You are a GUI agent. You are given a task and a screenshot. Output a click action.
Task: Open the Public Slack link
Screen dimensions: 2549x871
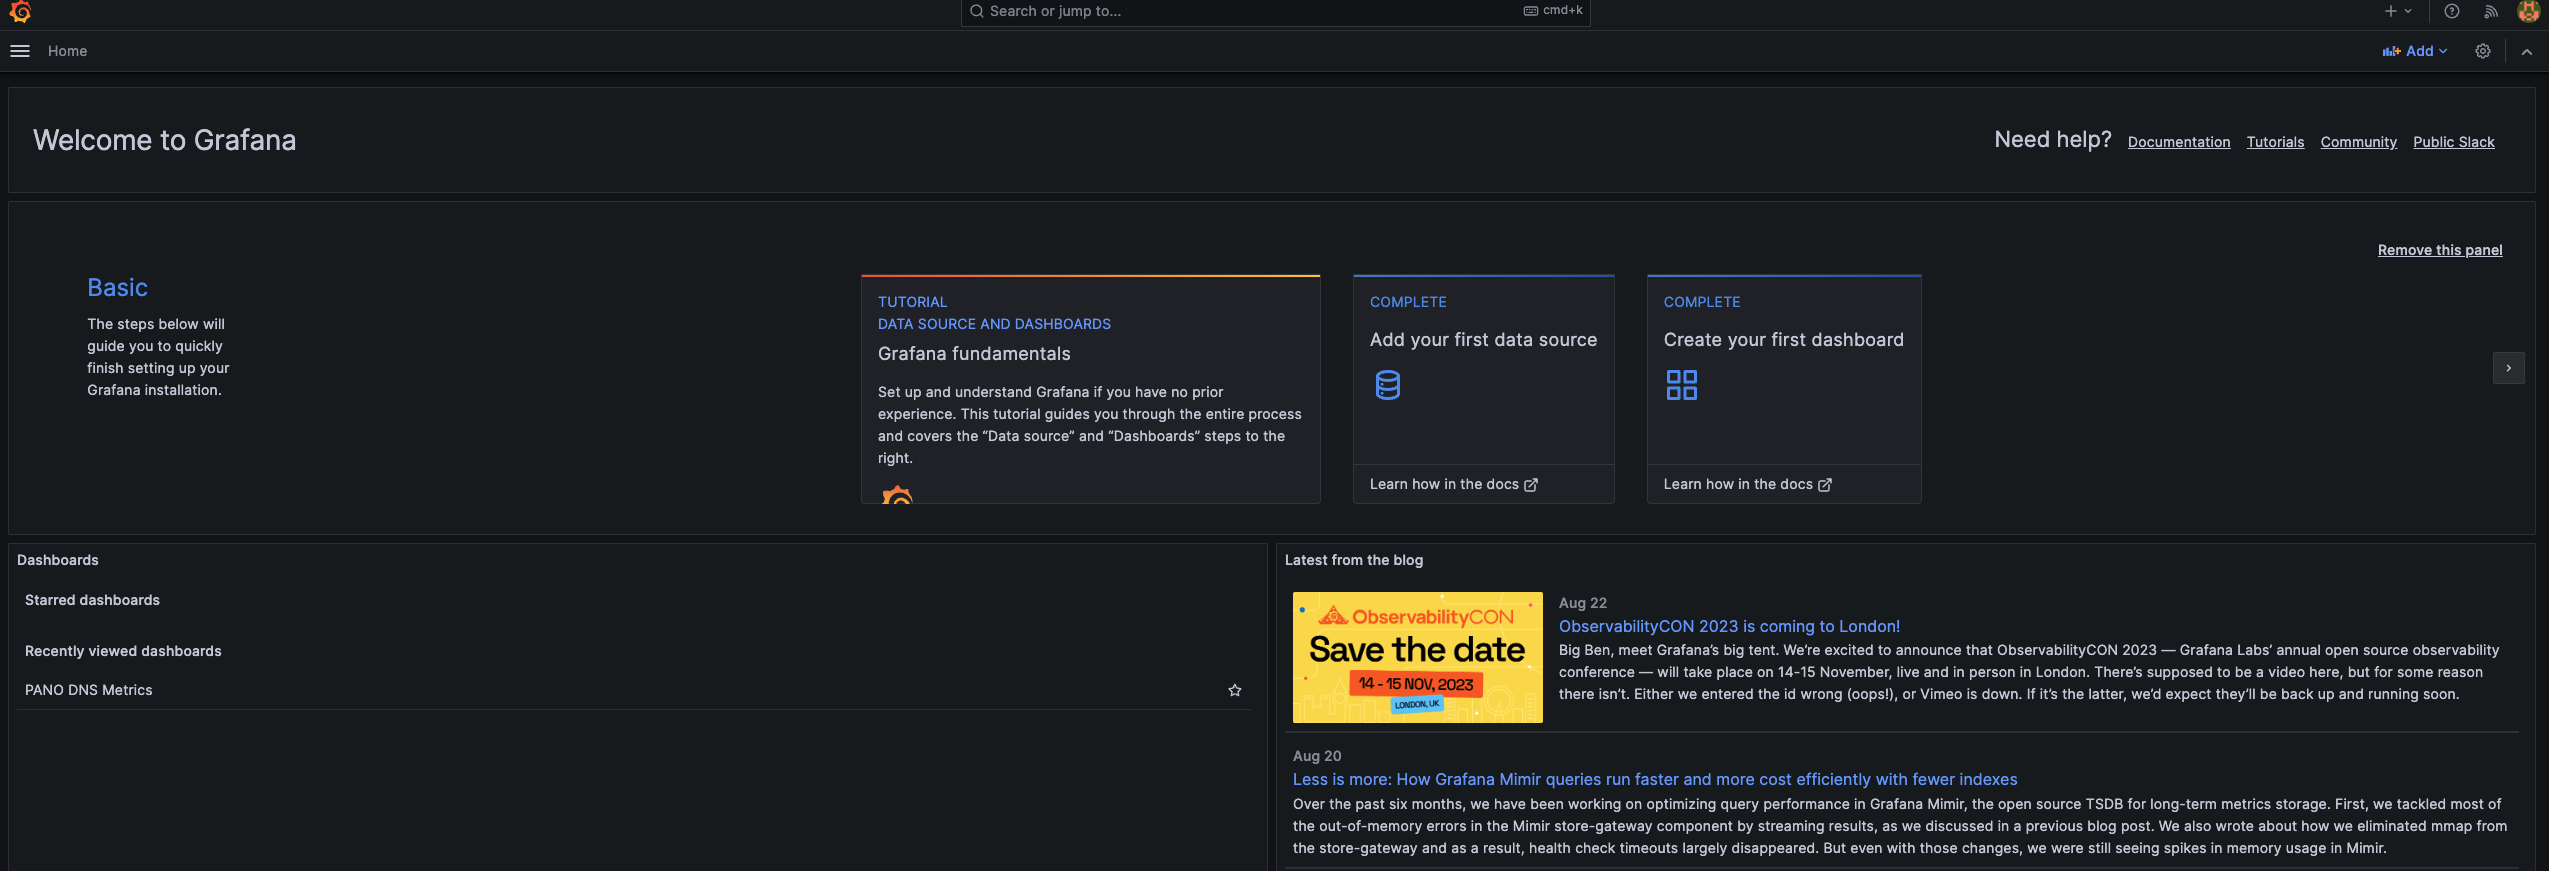click(2453, 142)
